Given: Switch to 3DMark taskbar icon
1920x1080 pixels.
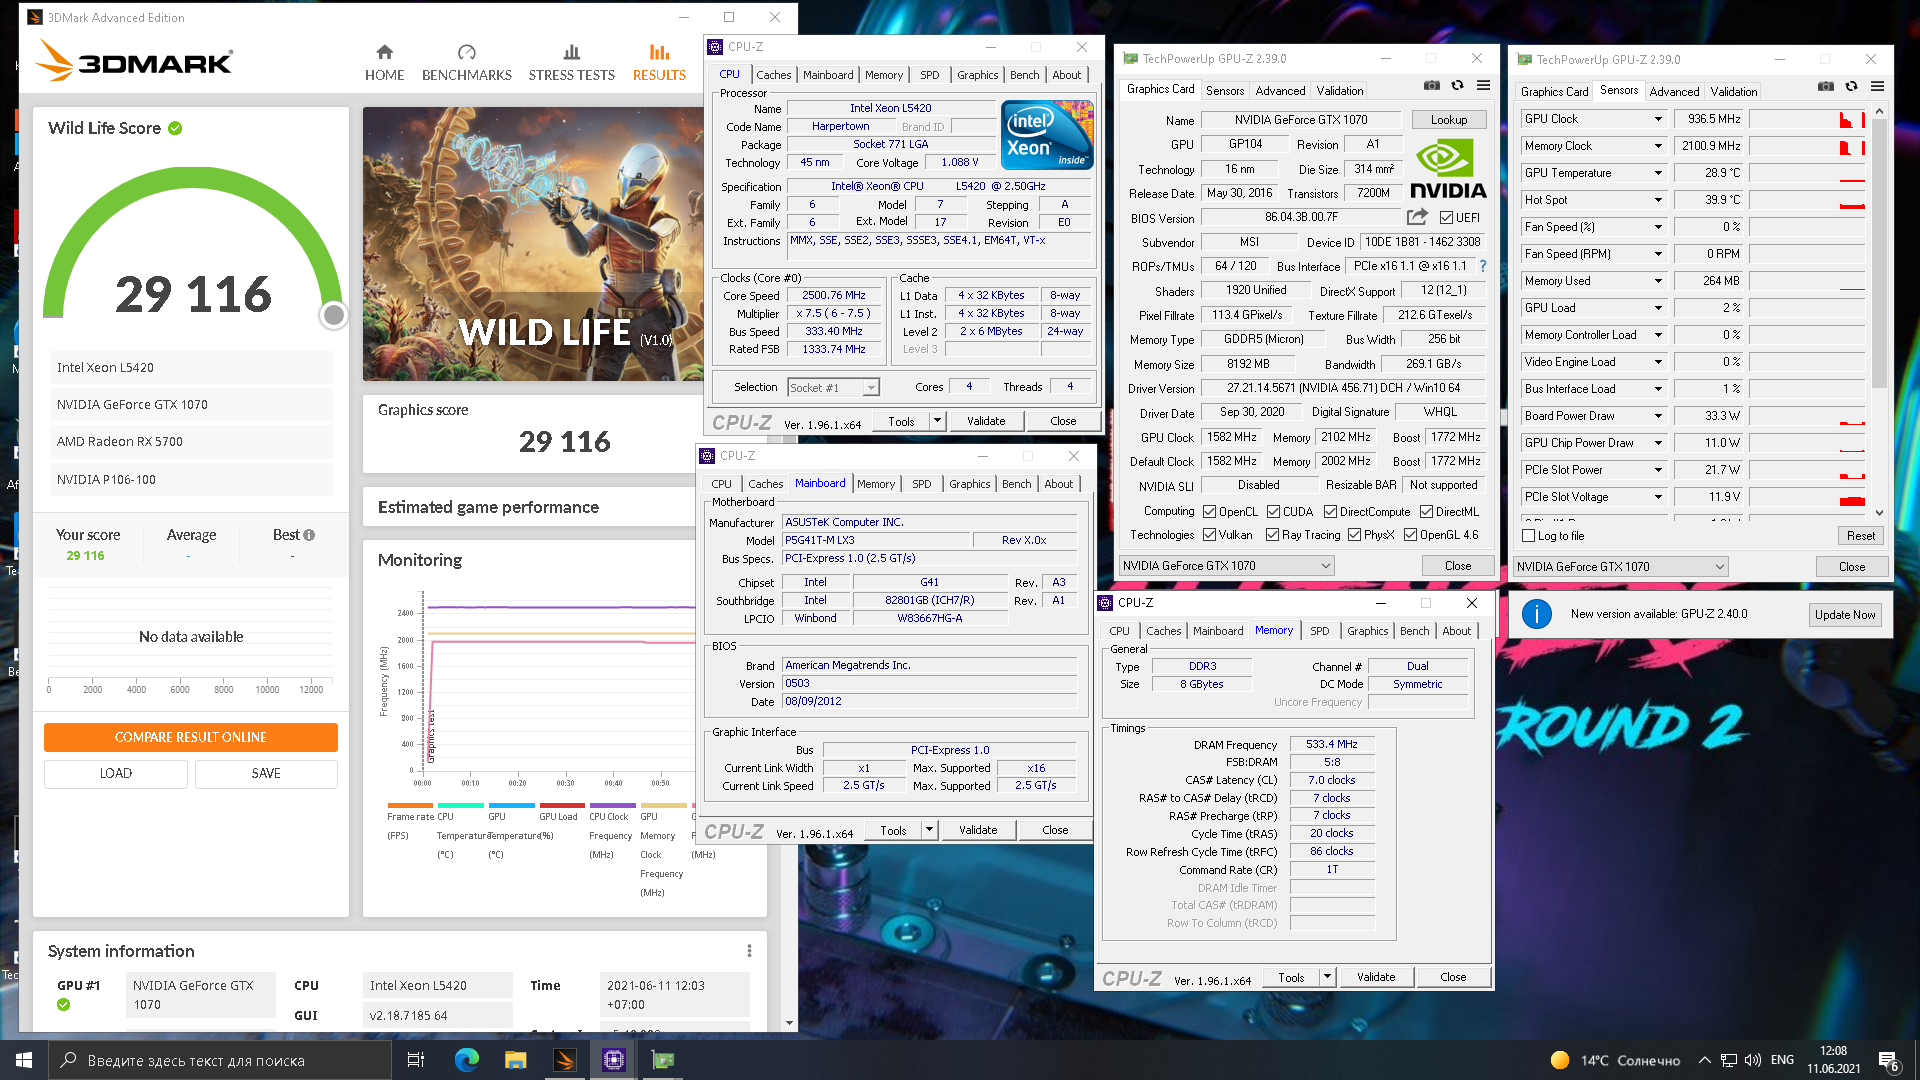Looking at the screenshot, I should tap(565, 1060).
